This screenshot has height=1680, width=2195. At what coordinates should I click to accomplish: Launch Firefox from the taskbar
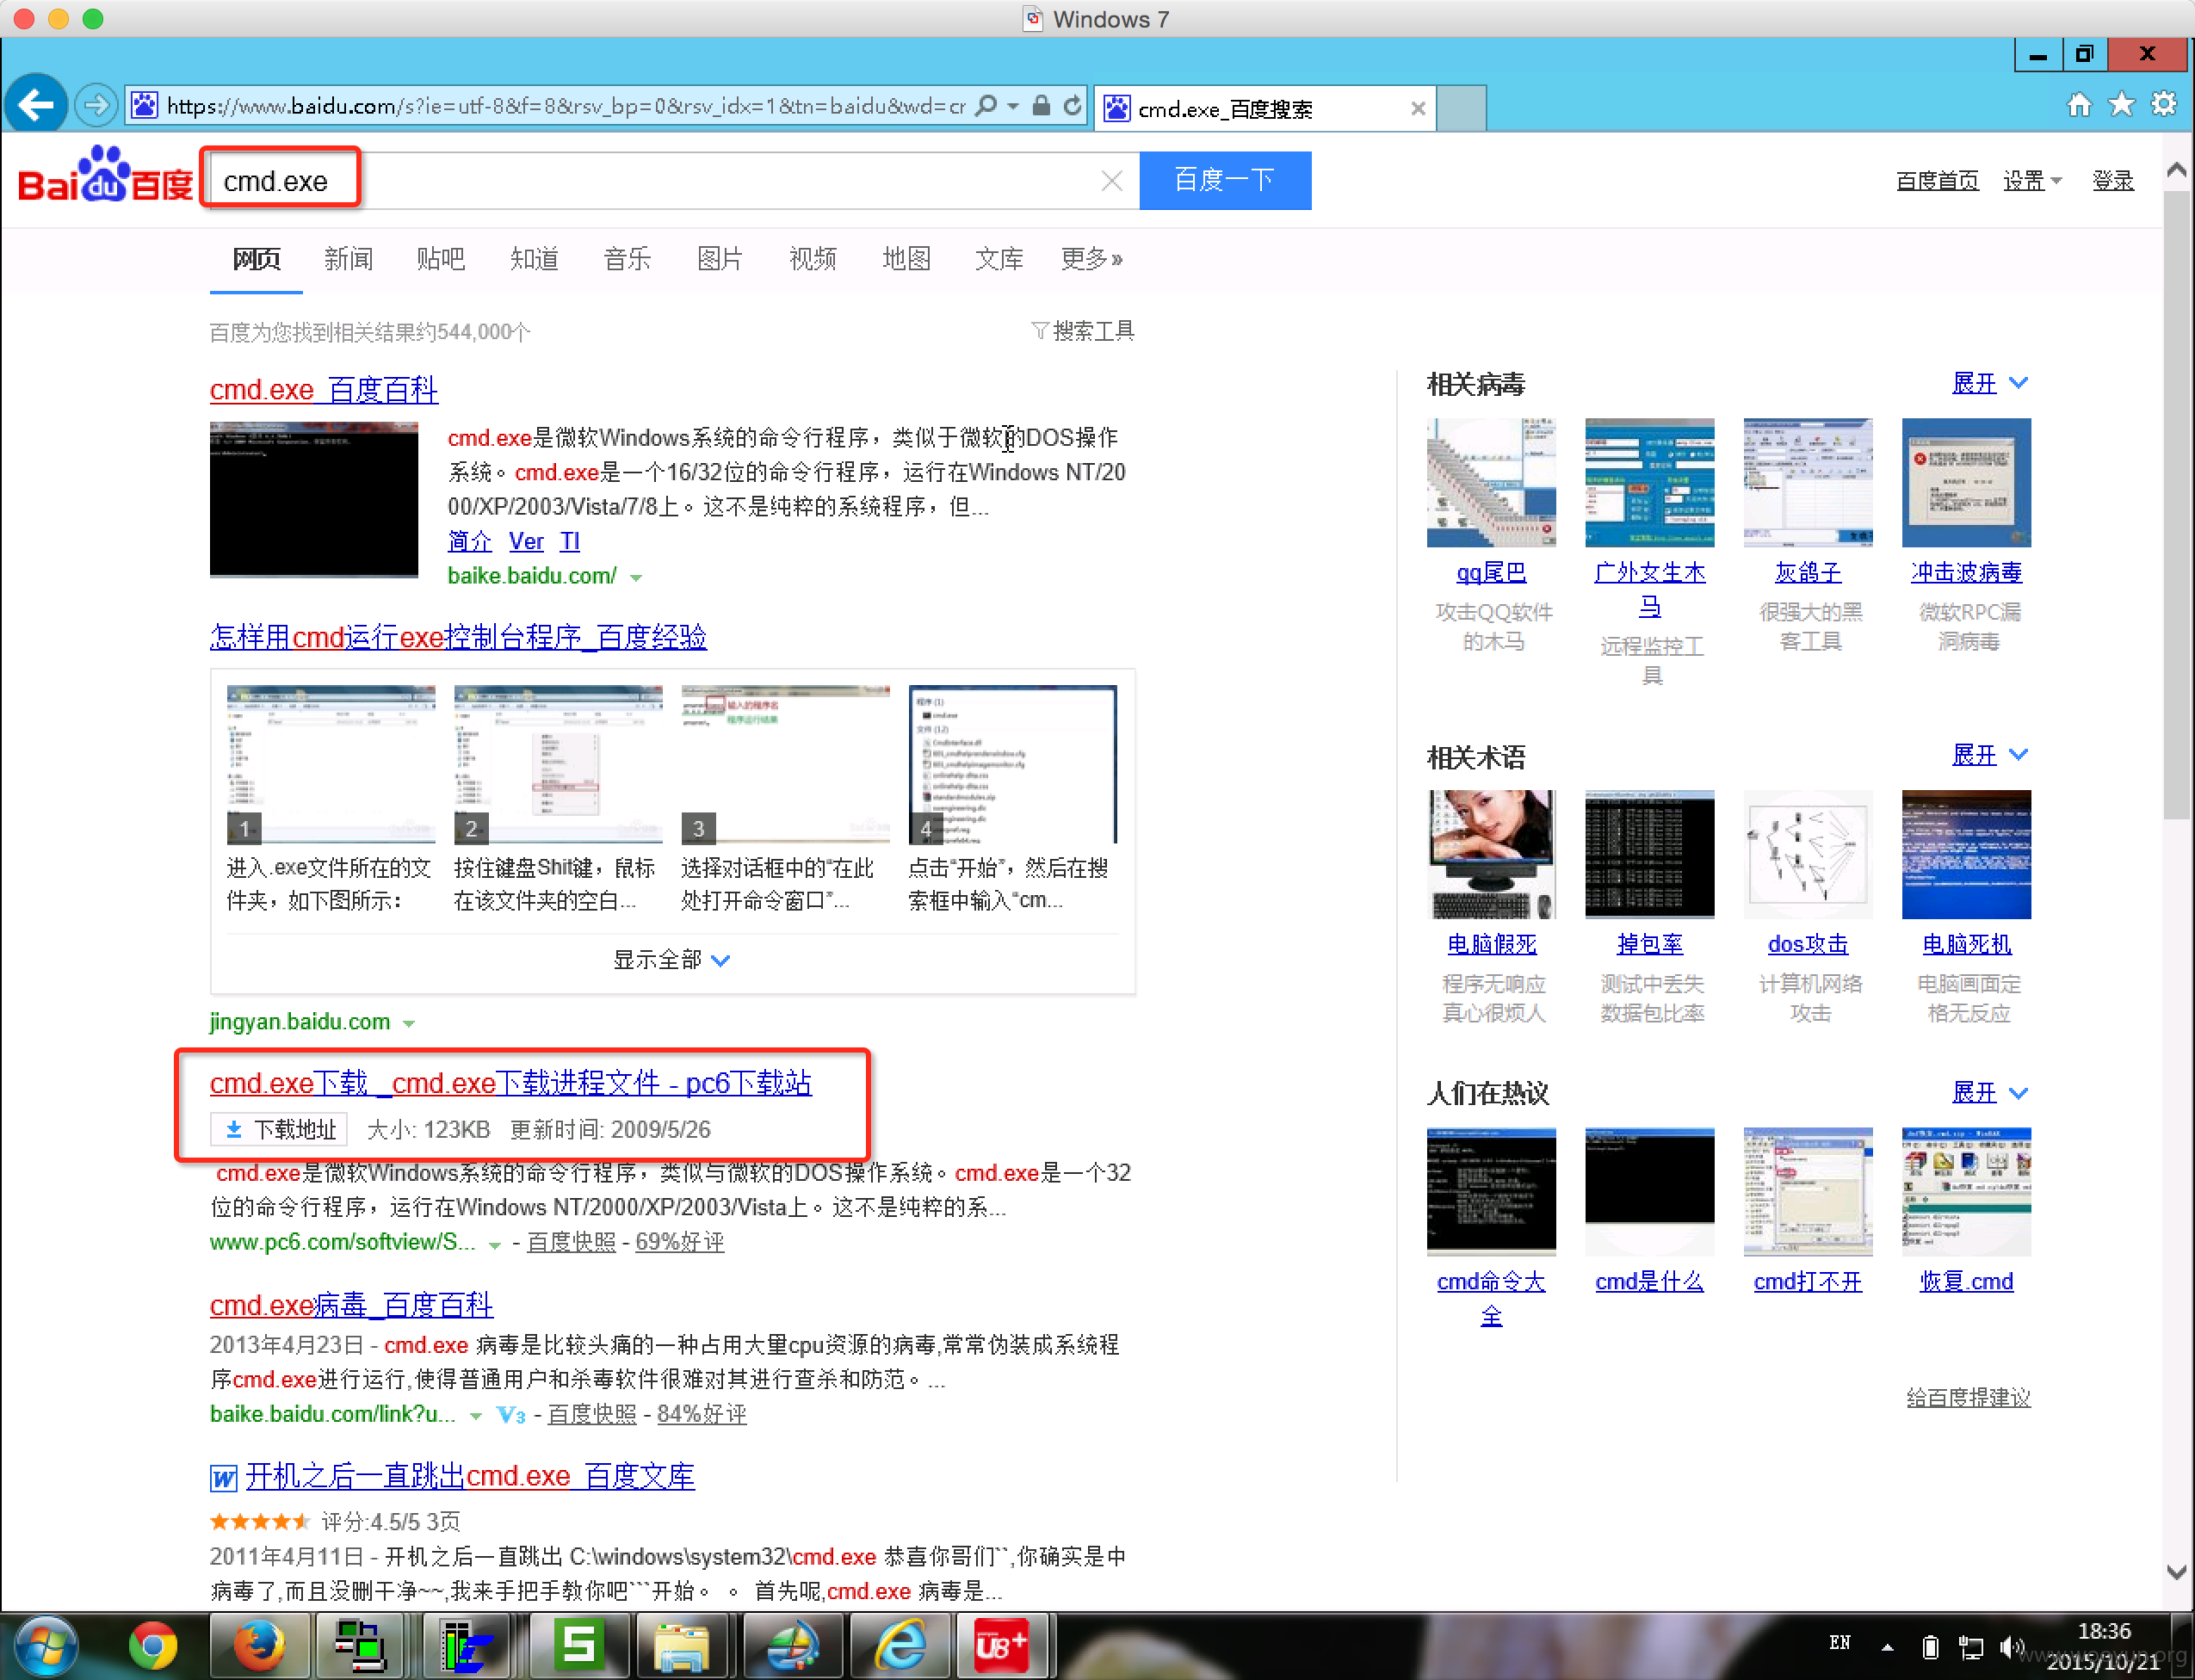tap(259, 1646)
